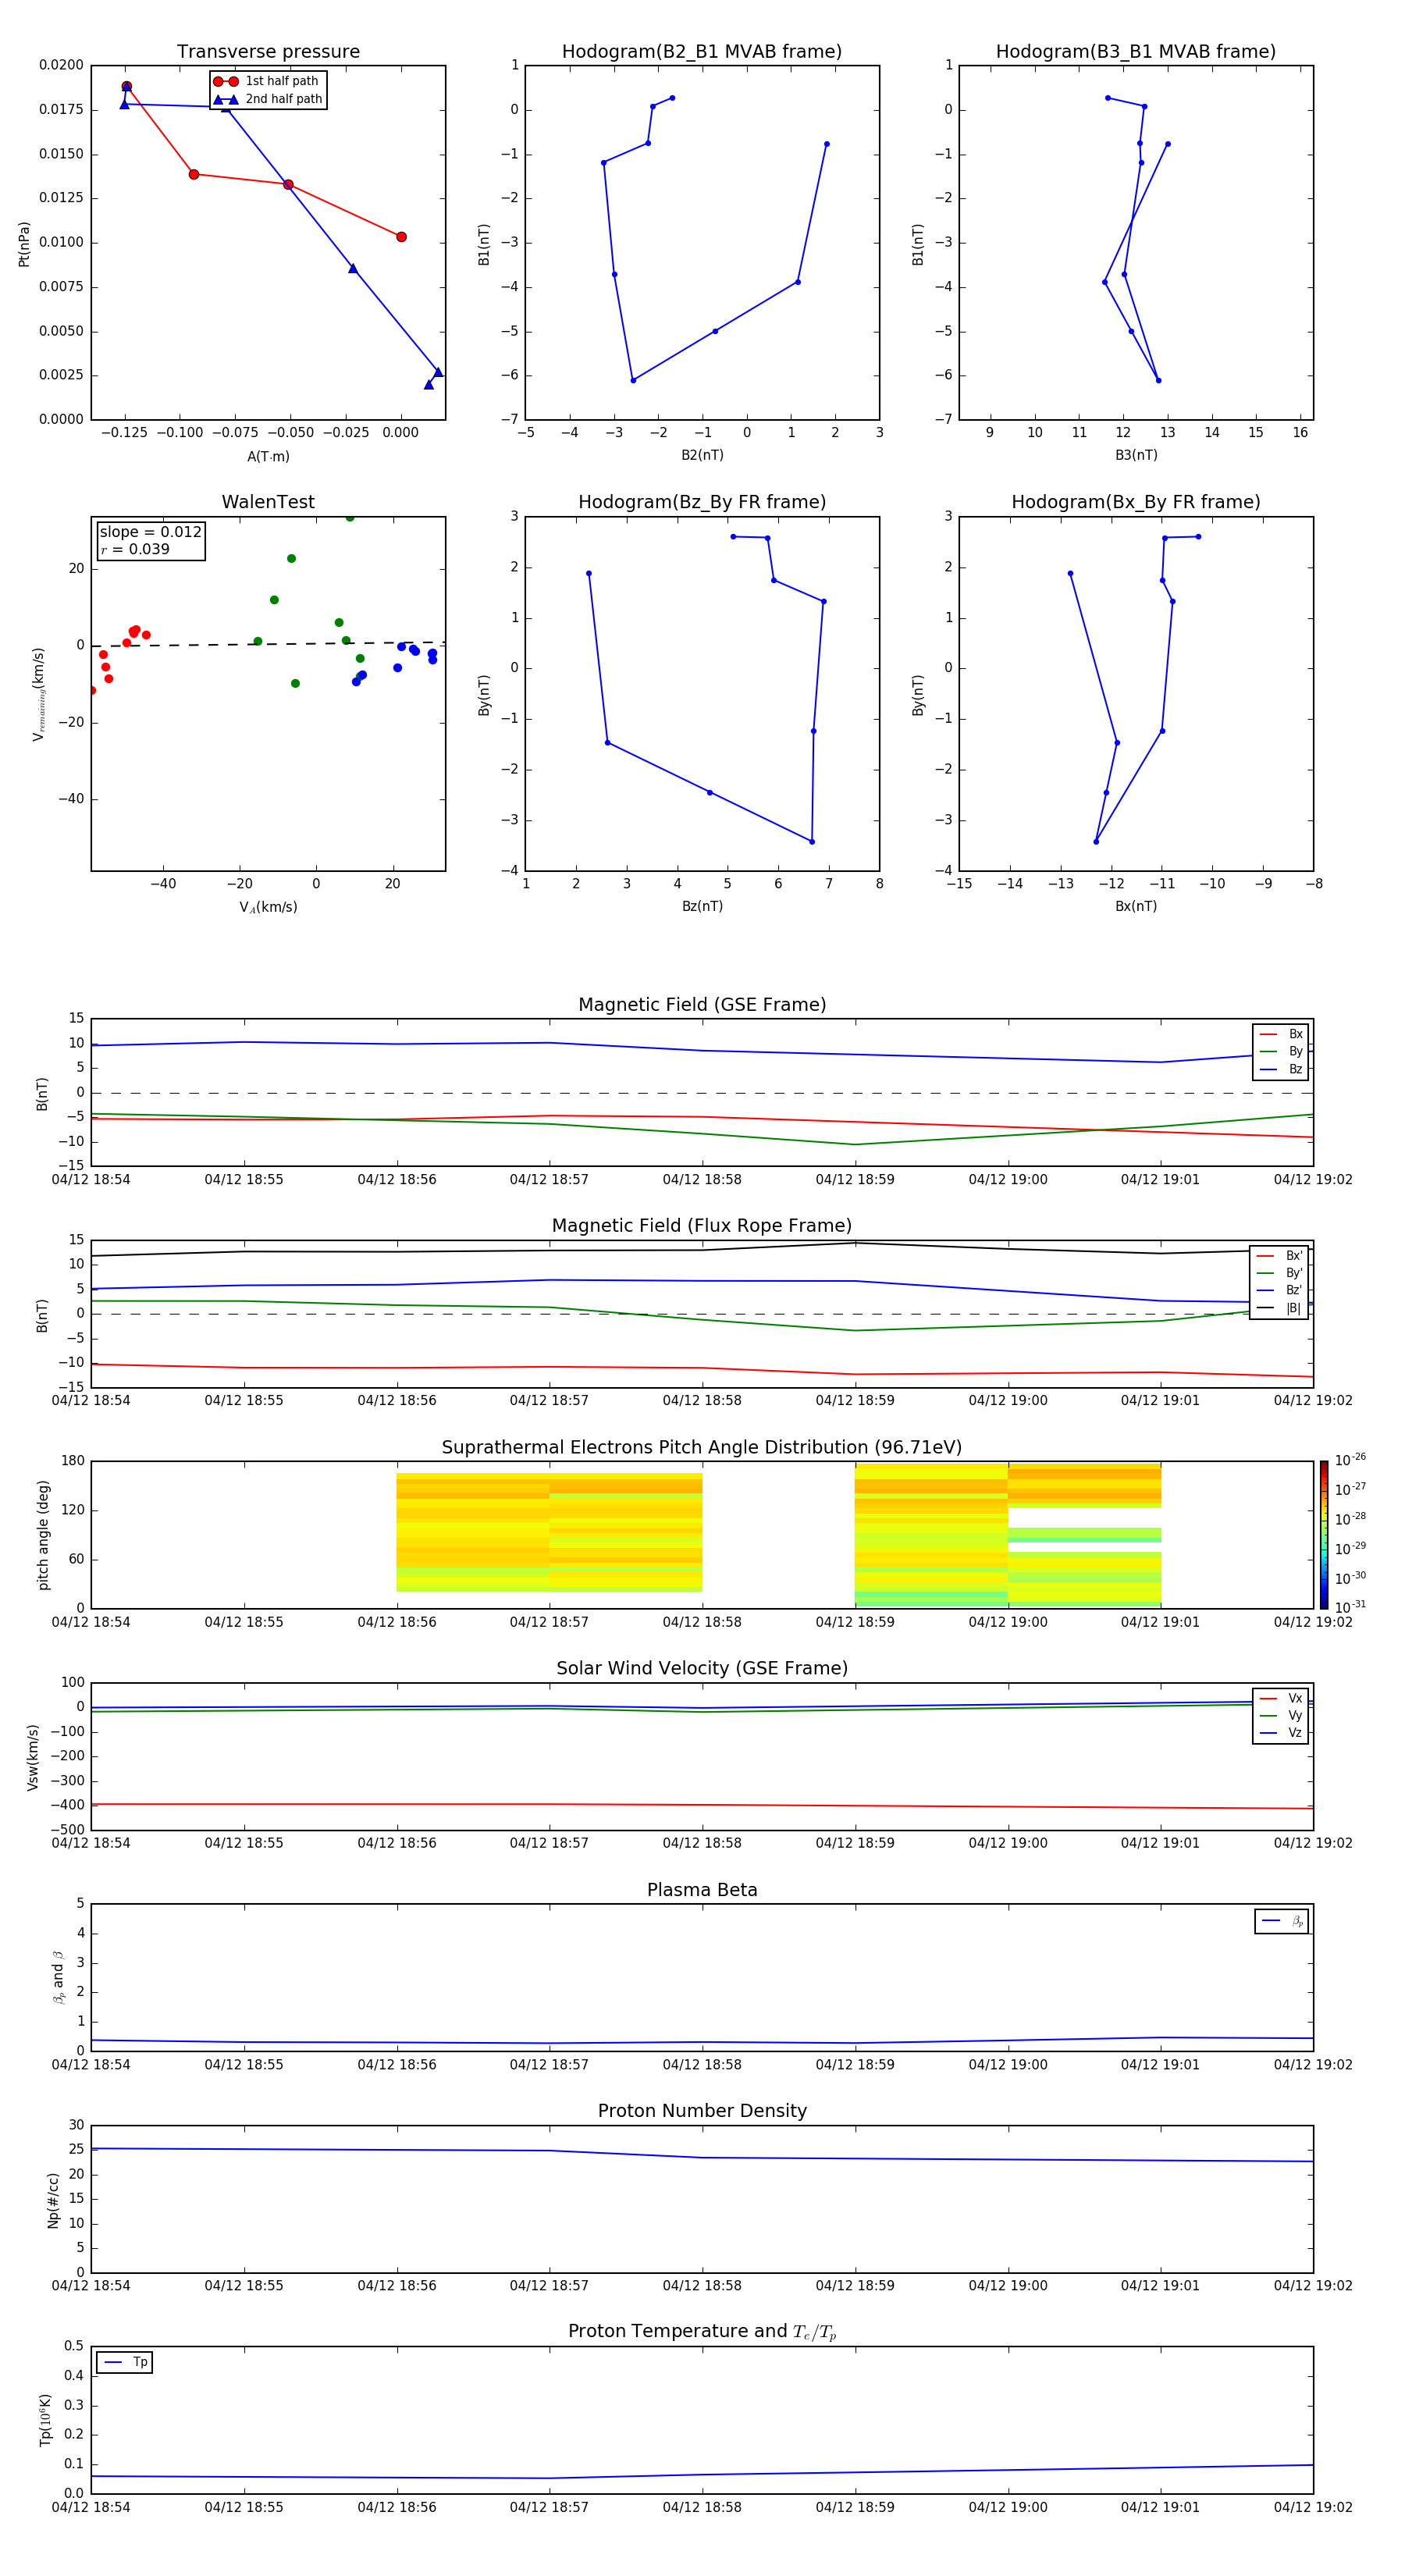Click the 'Magnetic Field (Flux Rope Frame)' title

702,1226
